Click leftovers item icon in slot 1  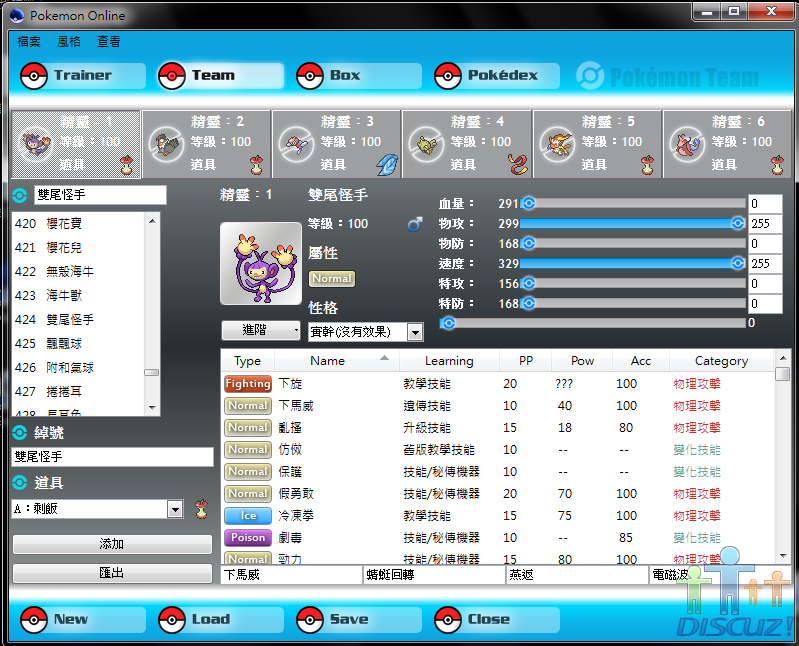pos(126,165)
